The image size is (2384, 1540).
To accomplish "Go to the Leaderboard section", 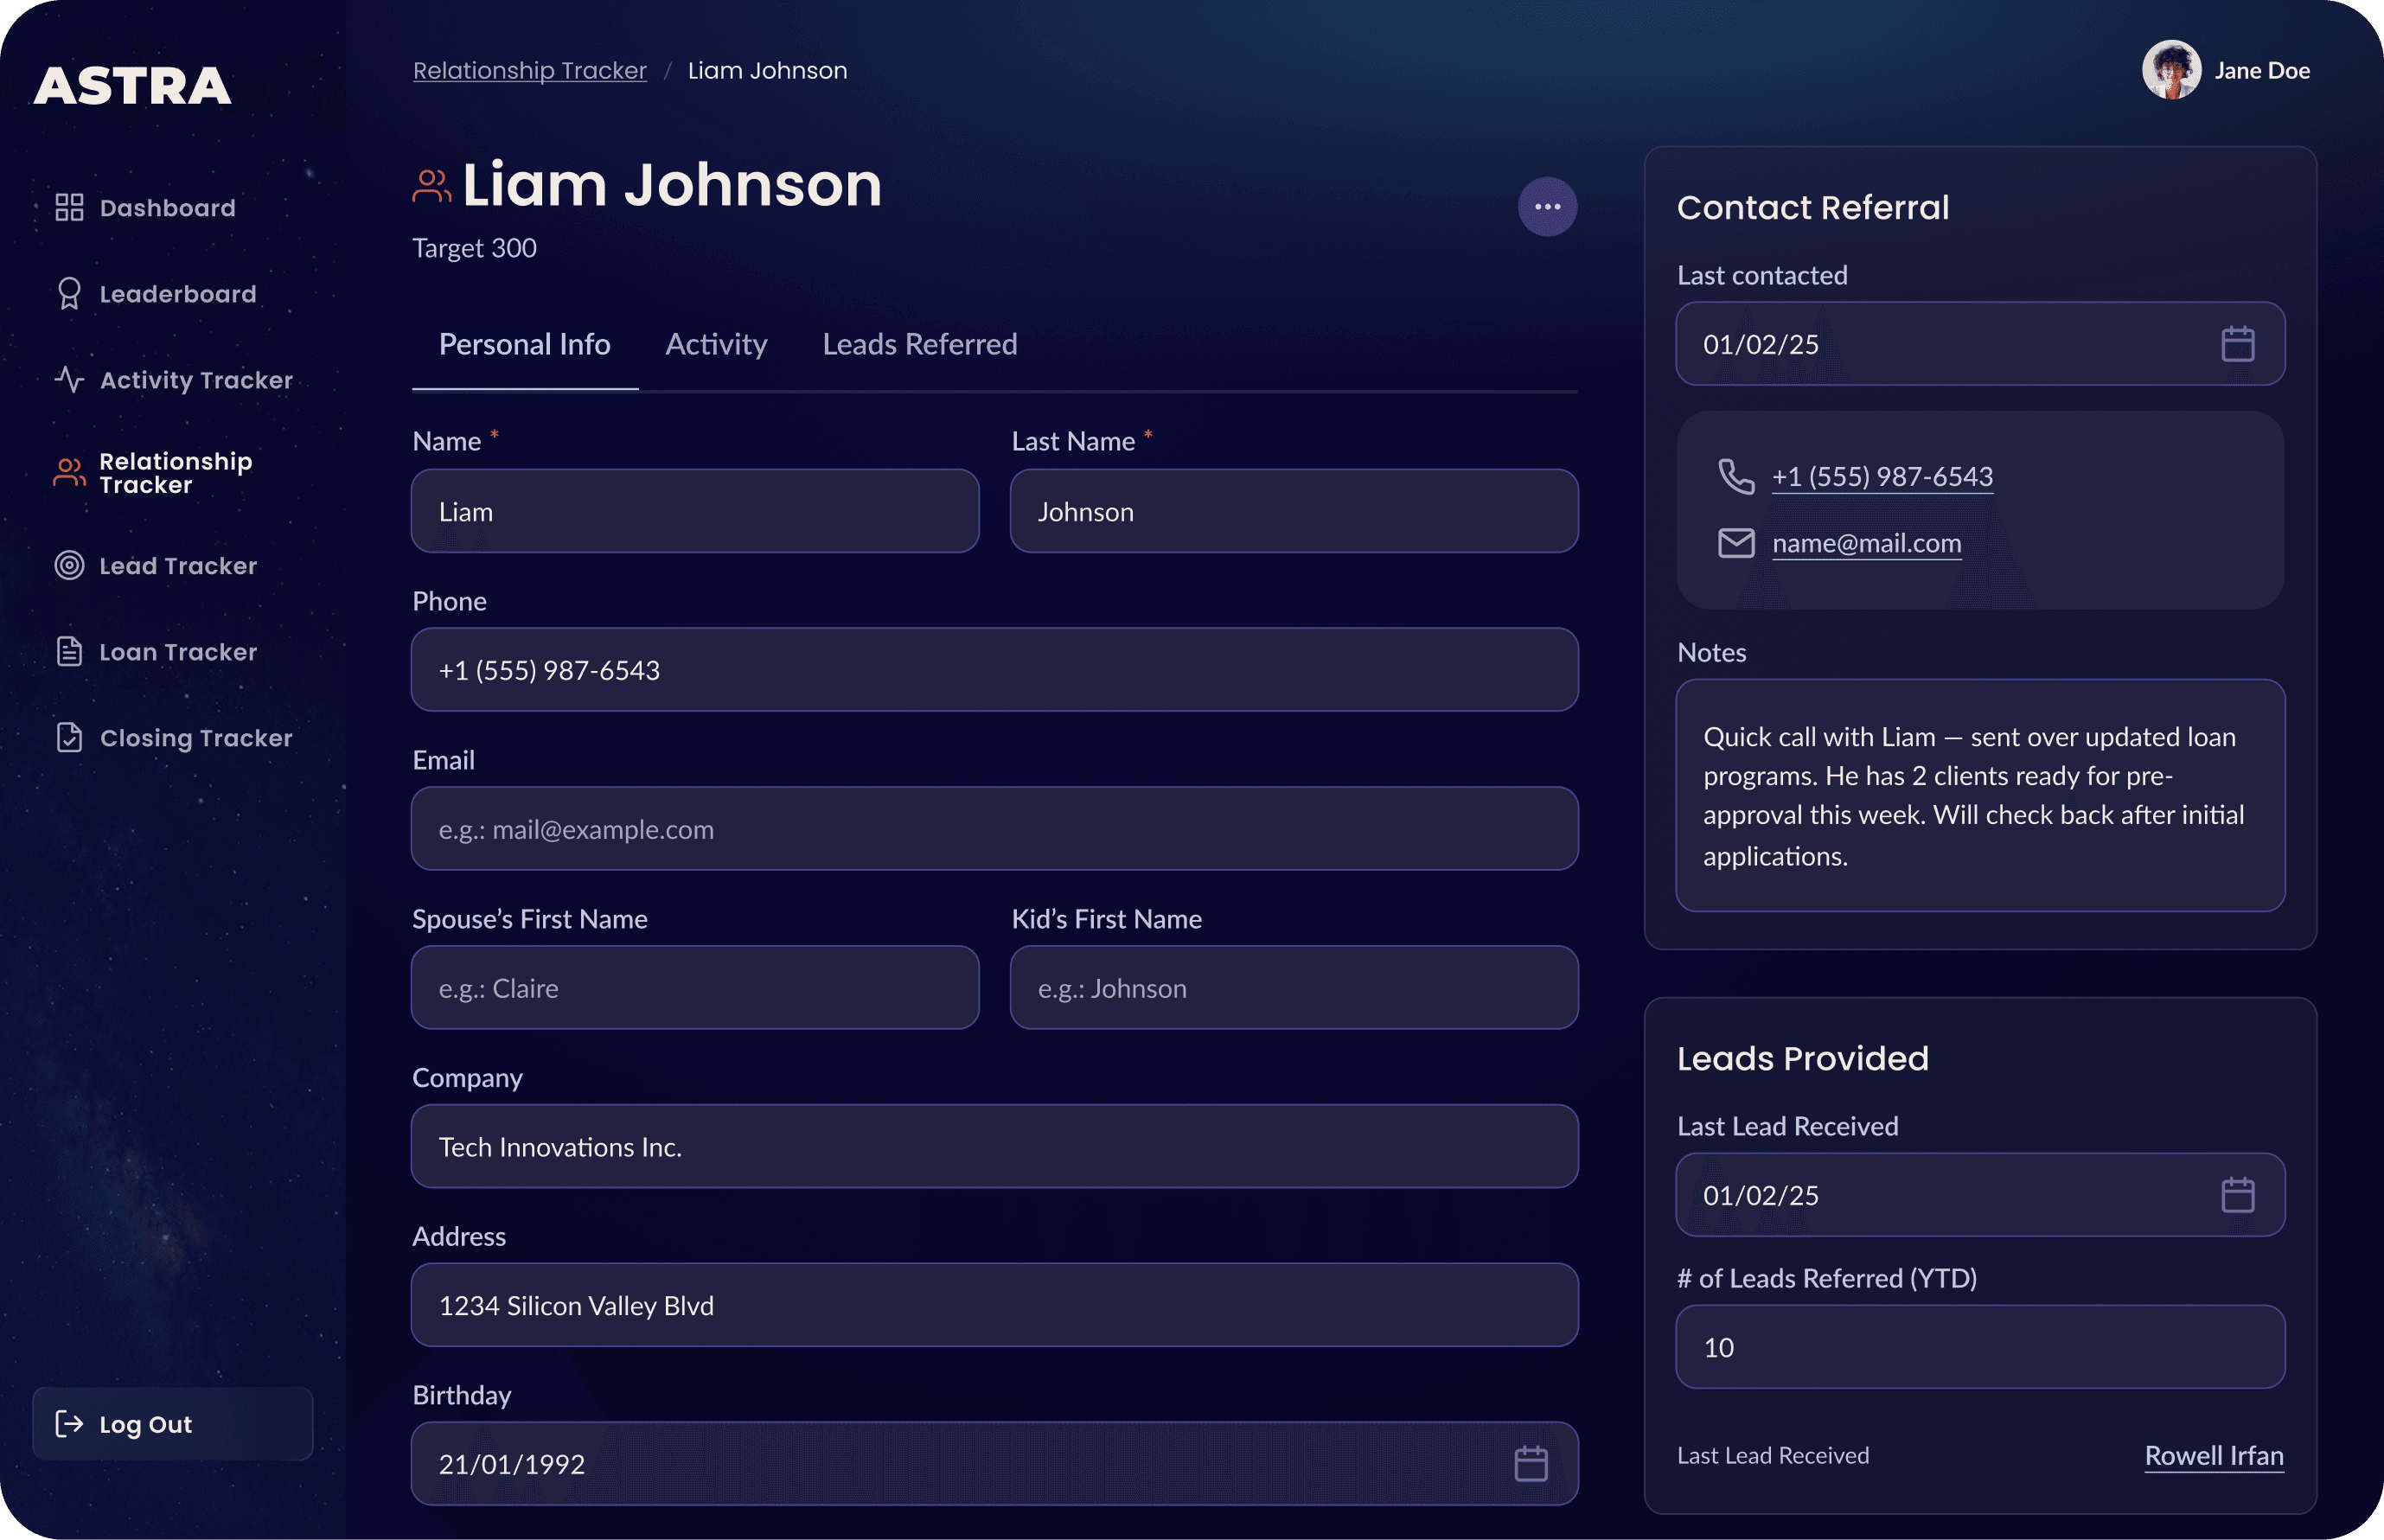I will [177, 293].
